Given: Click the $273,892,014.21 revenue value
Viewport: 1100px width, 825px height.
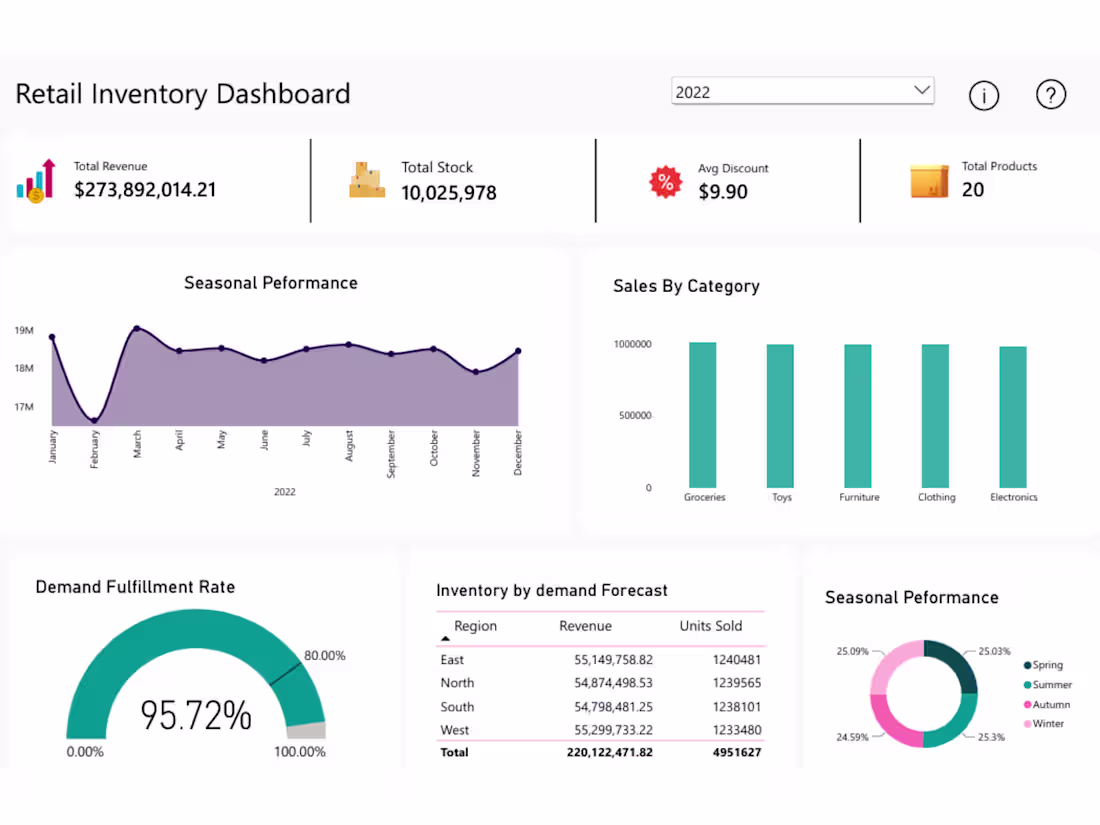Looking at the screenshot, I should tap(145, 189).
